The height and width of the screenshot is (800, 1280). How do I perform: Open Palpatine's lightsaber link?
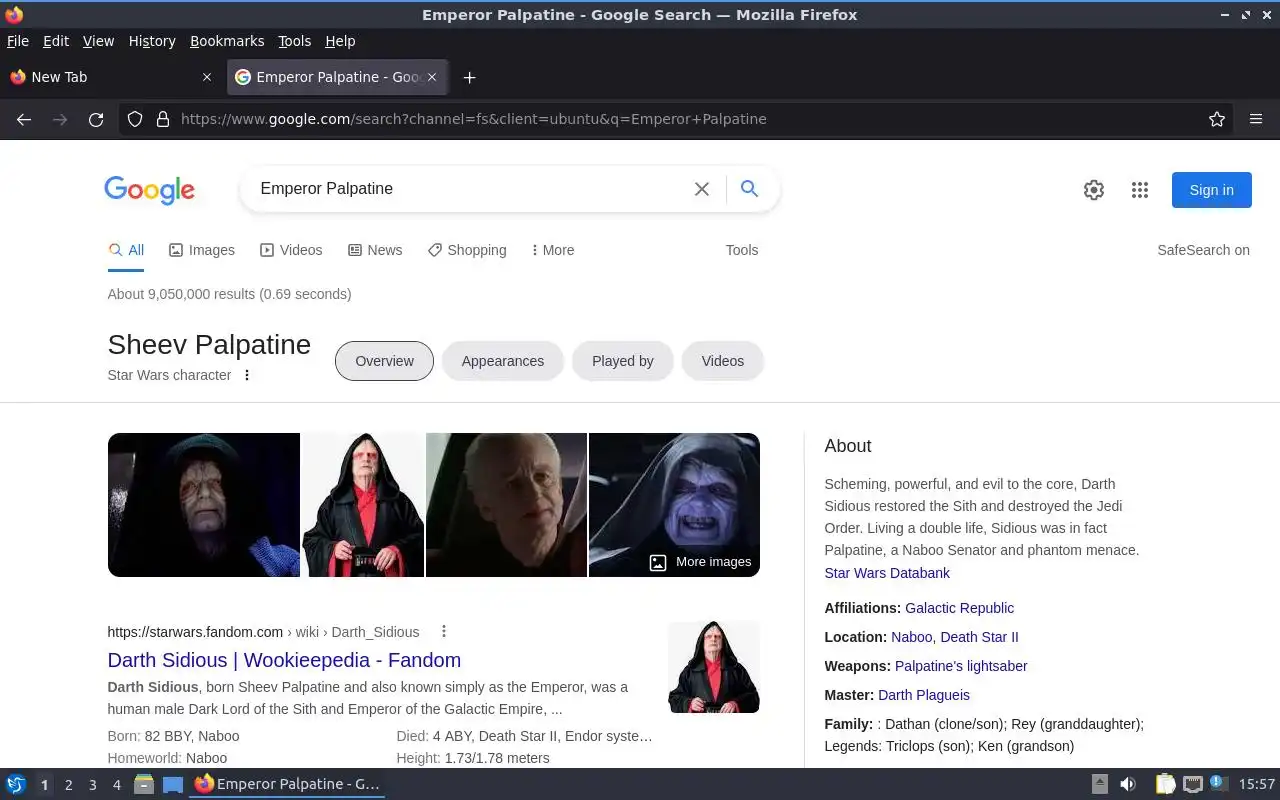(x=961, y=666)
